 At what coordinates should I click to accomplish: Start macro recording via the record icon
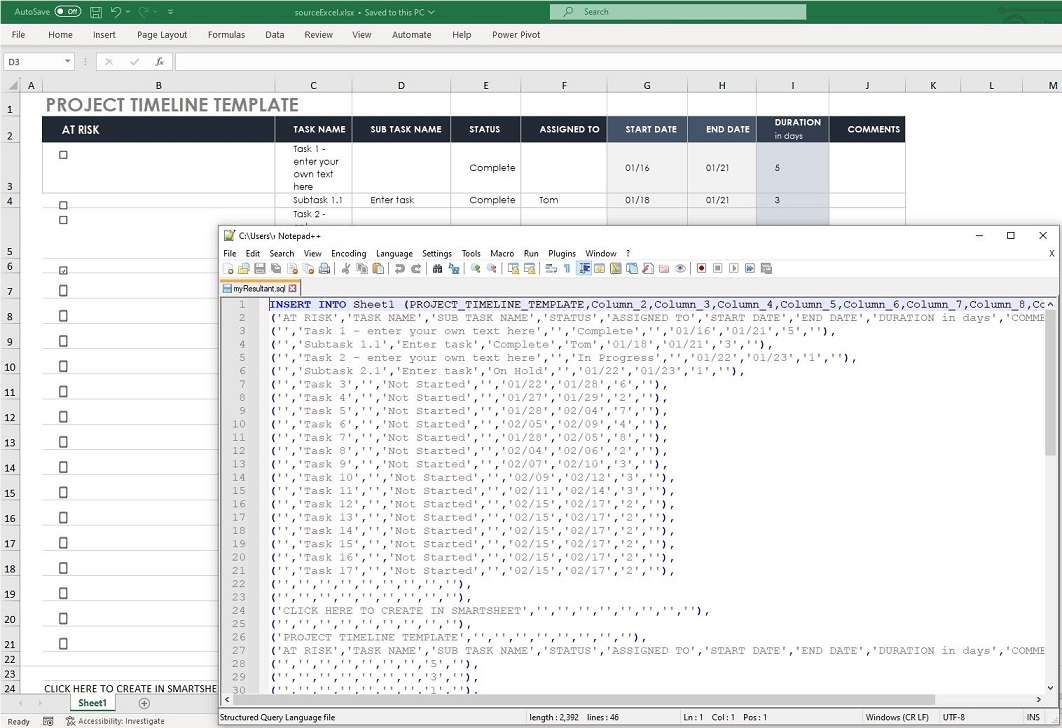pos(702,268)
